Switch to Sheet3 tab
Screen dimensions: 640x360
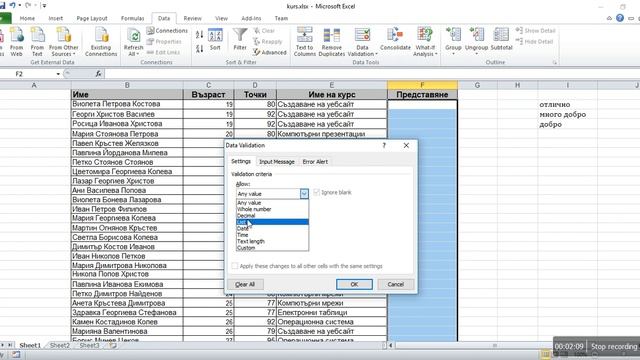(89, 345)
